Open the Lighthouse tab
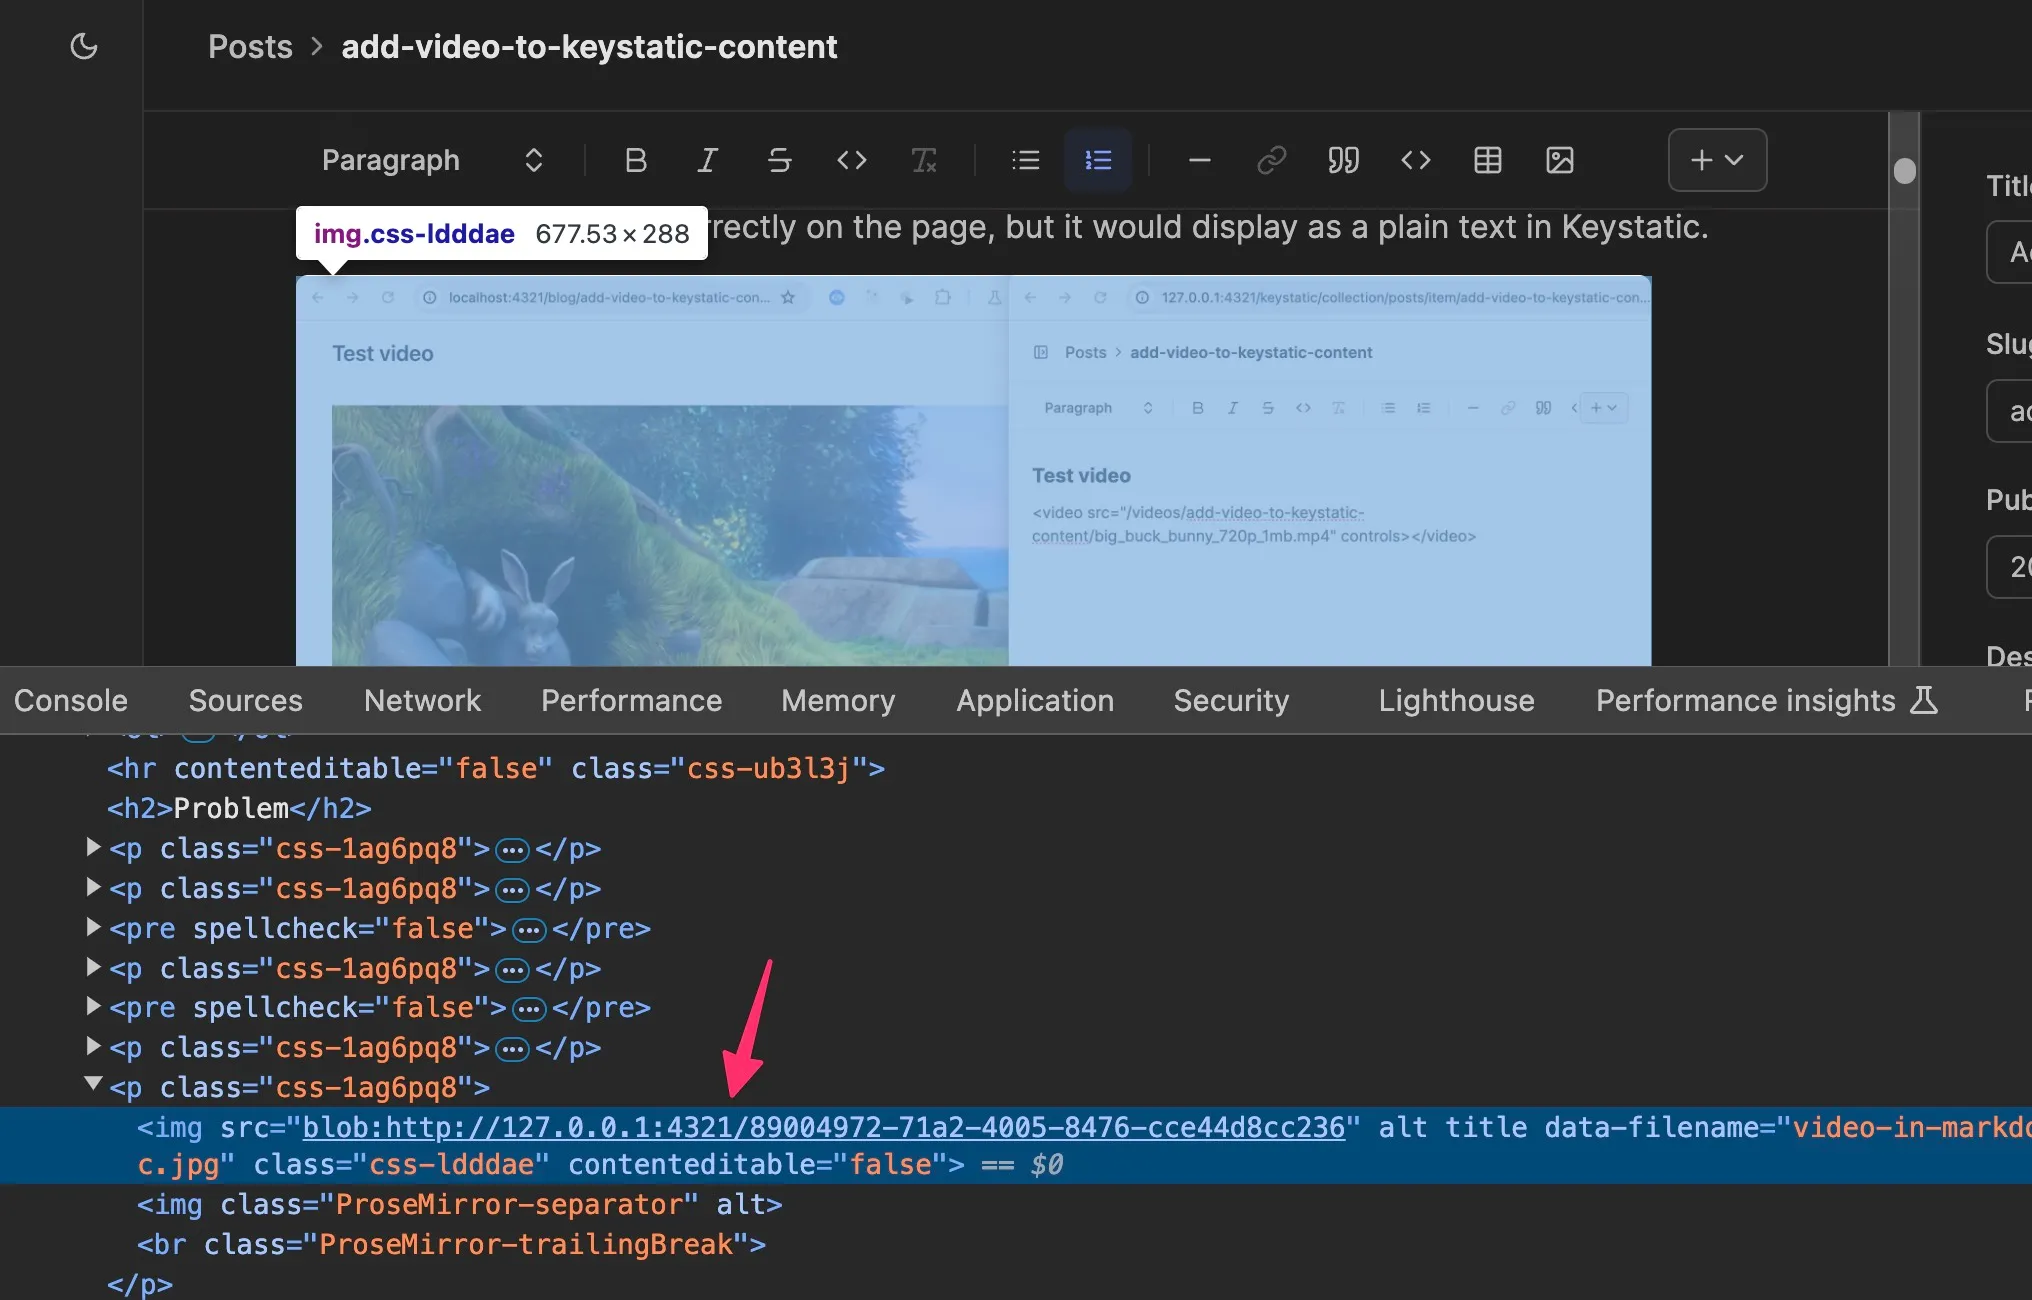Viewport: 2032px width, 1300px height. coord(1455,700)
